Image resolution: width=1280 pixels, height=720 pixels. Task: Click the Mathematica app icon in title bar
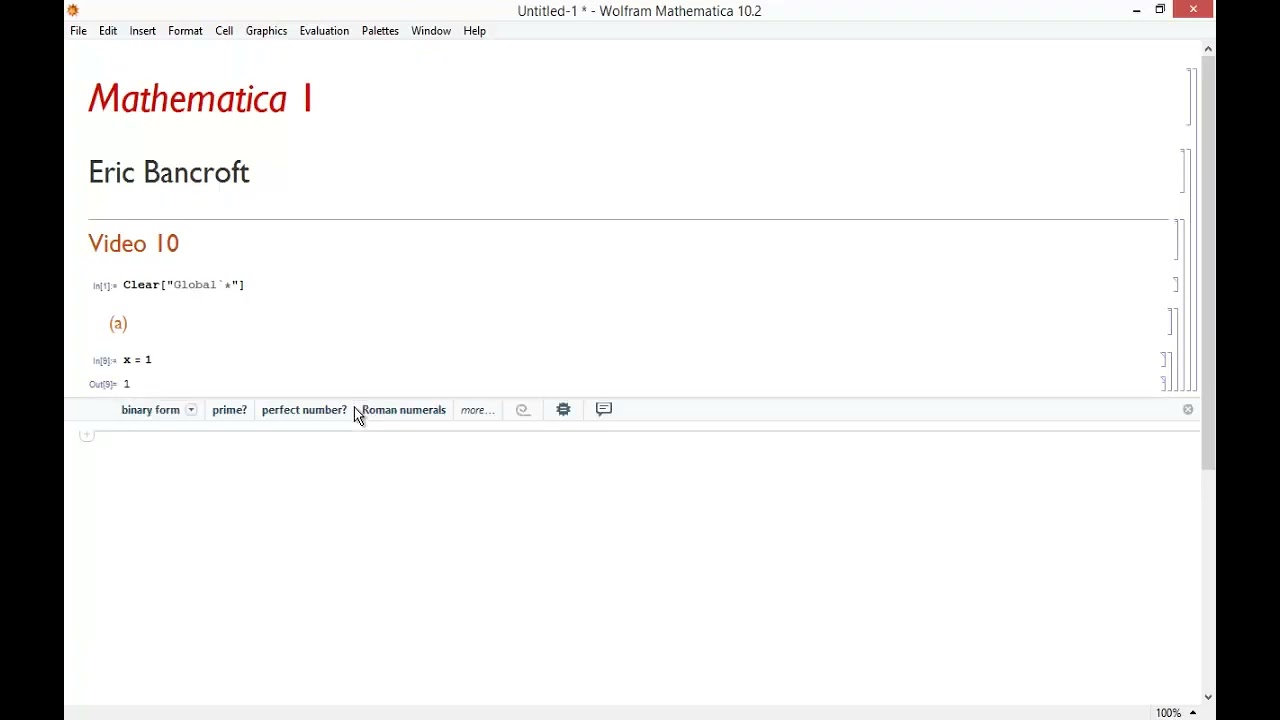click(73, 10)
